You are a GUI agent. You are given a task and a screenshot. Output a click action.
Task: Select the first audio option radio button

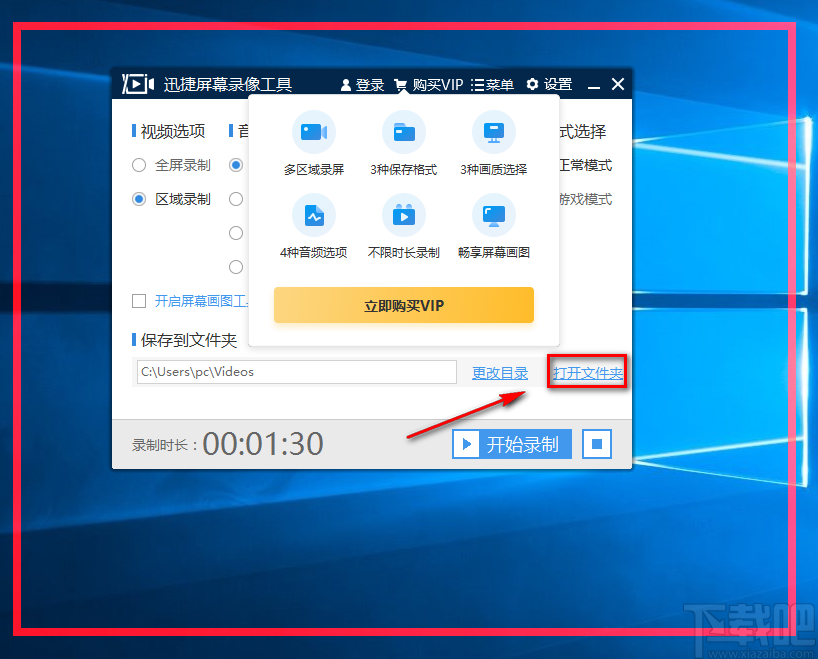(x=236, y=165)
